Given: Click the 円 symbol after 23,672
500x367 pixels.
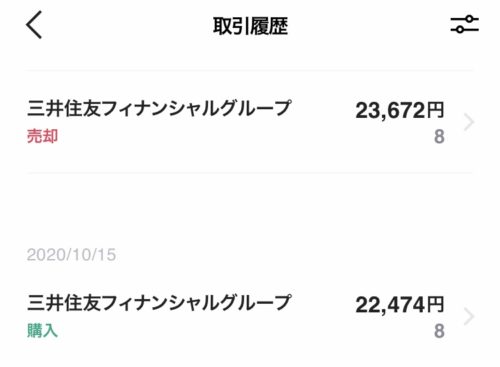Looking at the screenshot, I should (435, 110).
